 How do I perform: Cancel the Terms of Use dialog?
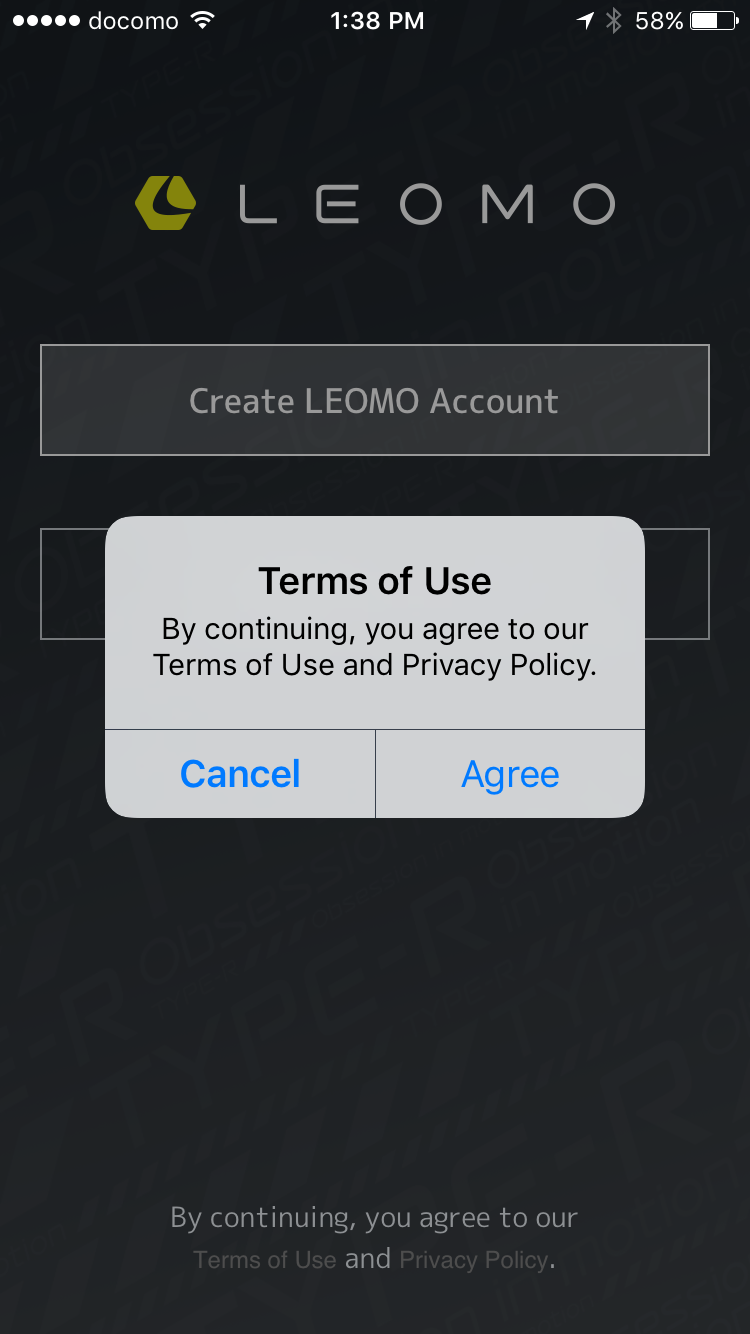click(240, 774)
